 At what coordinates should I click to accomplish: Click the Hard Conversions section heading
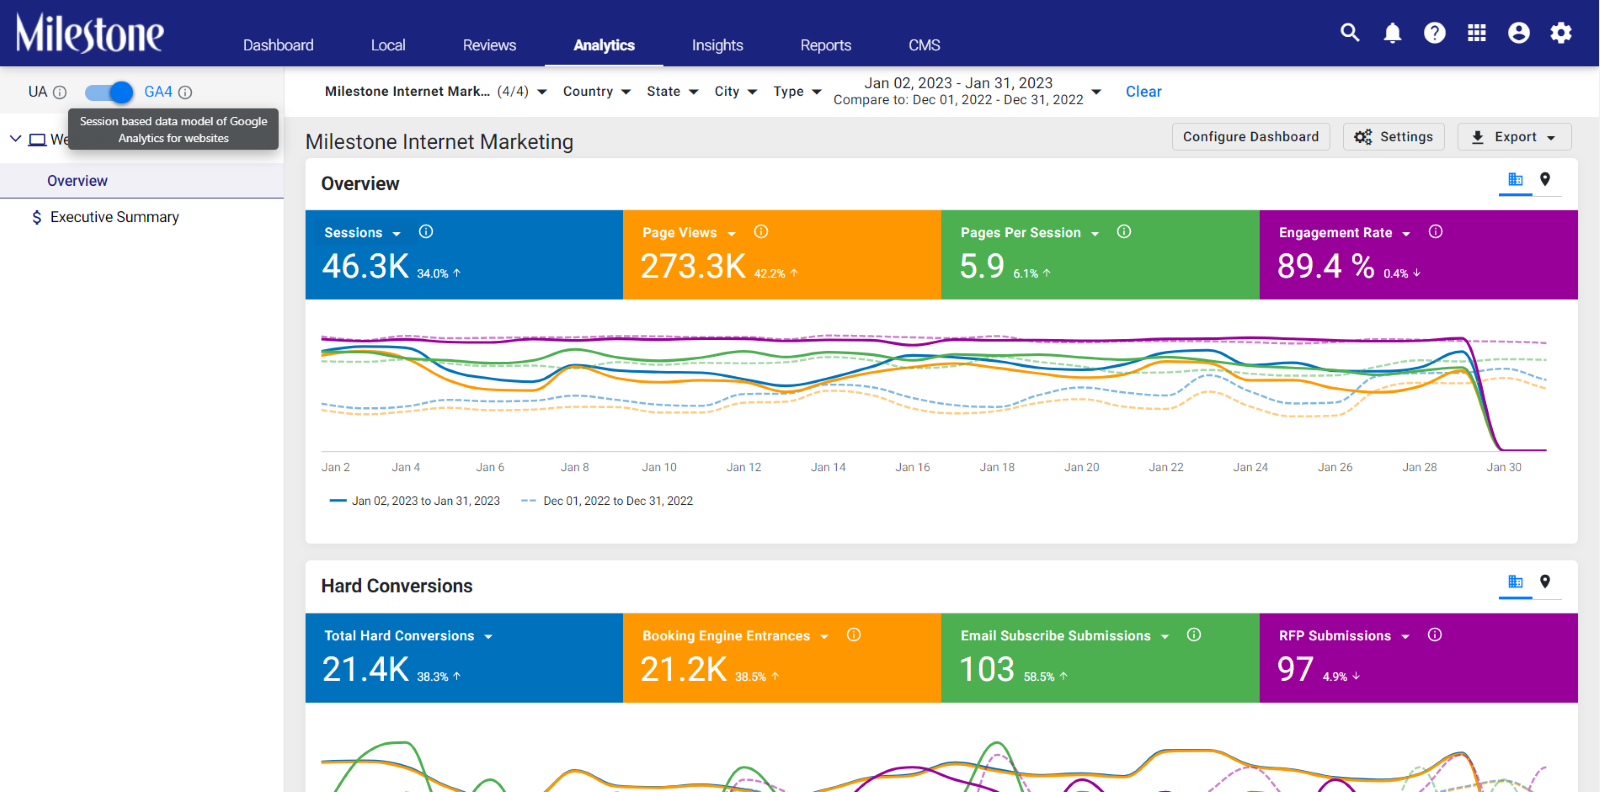coord(397,586)
